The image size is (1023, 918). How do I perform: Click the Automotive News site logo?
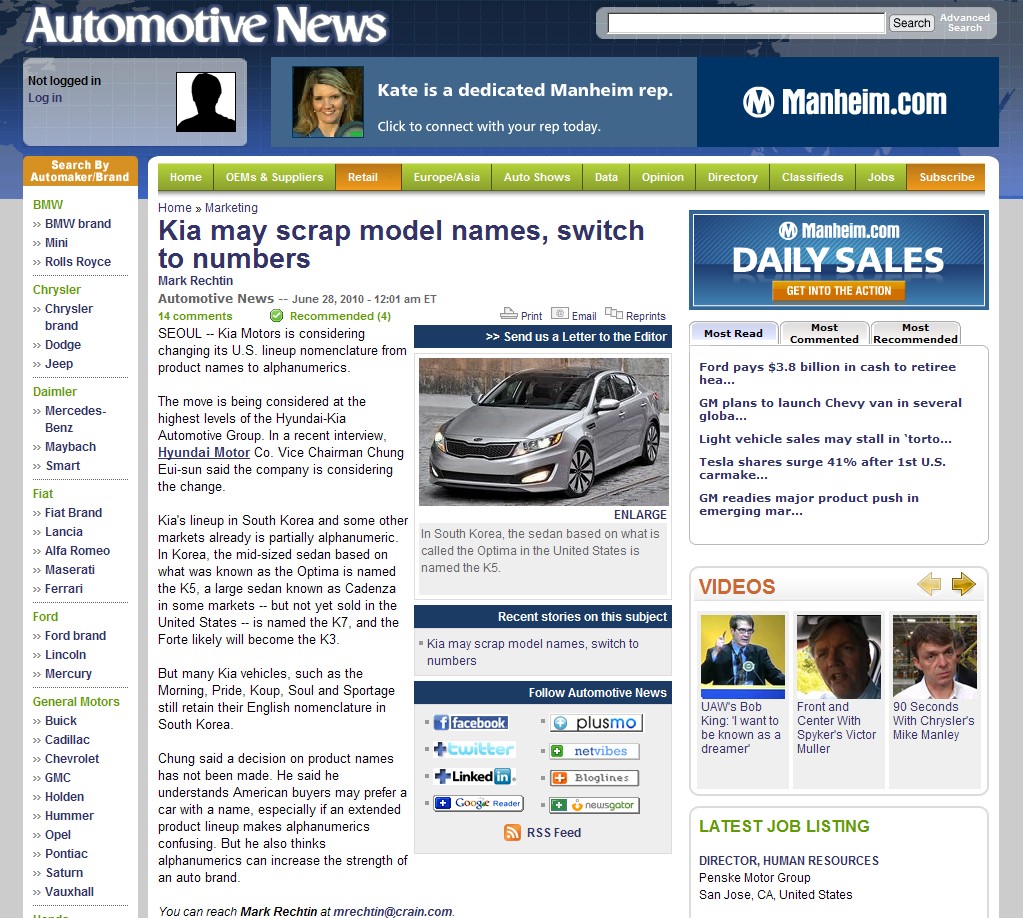pos(207,26)
